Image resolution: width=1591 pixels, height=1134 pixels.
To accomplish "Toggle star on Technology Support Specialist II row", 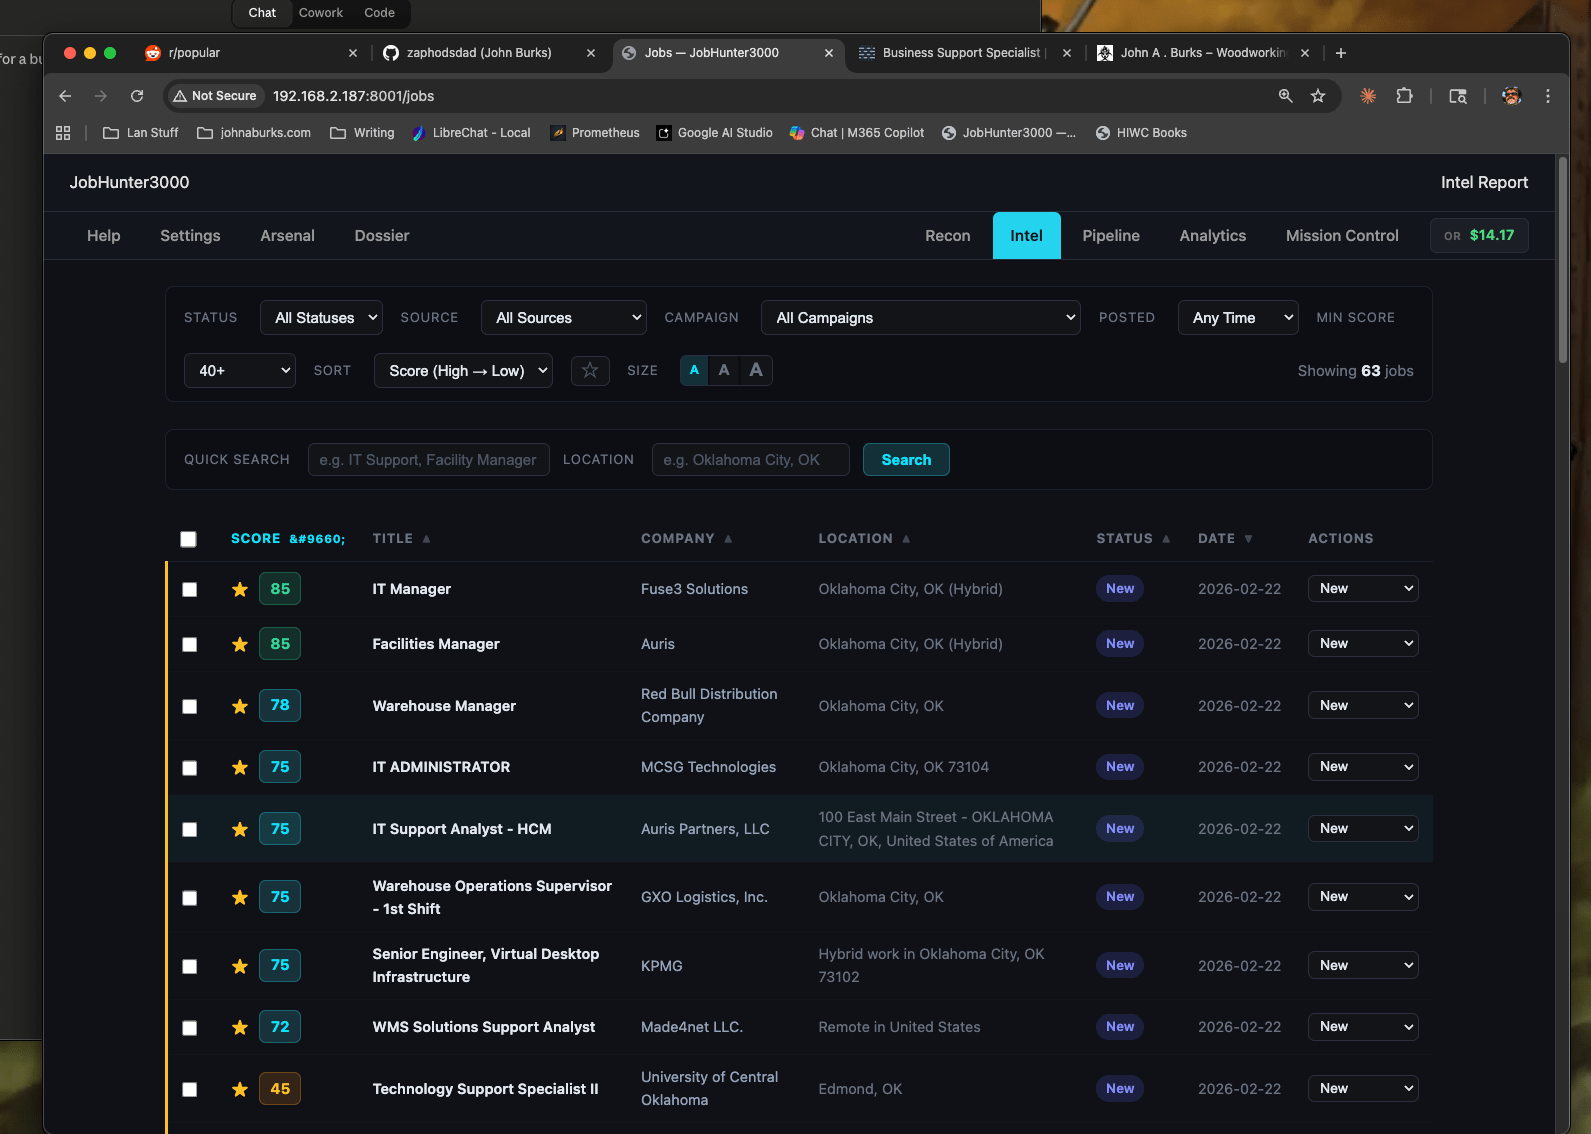I will point(240,1089).
